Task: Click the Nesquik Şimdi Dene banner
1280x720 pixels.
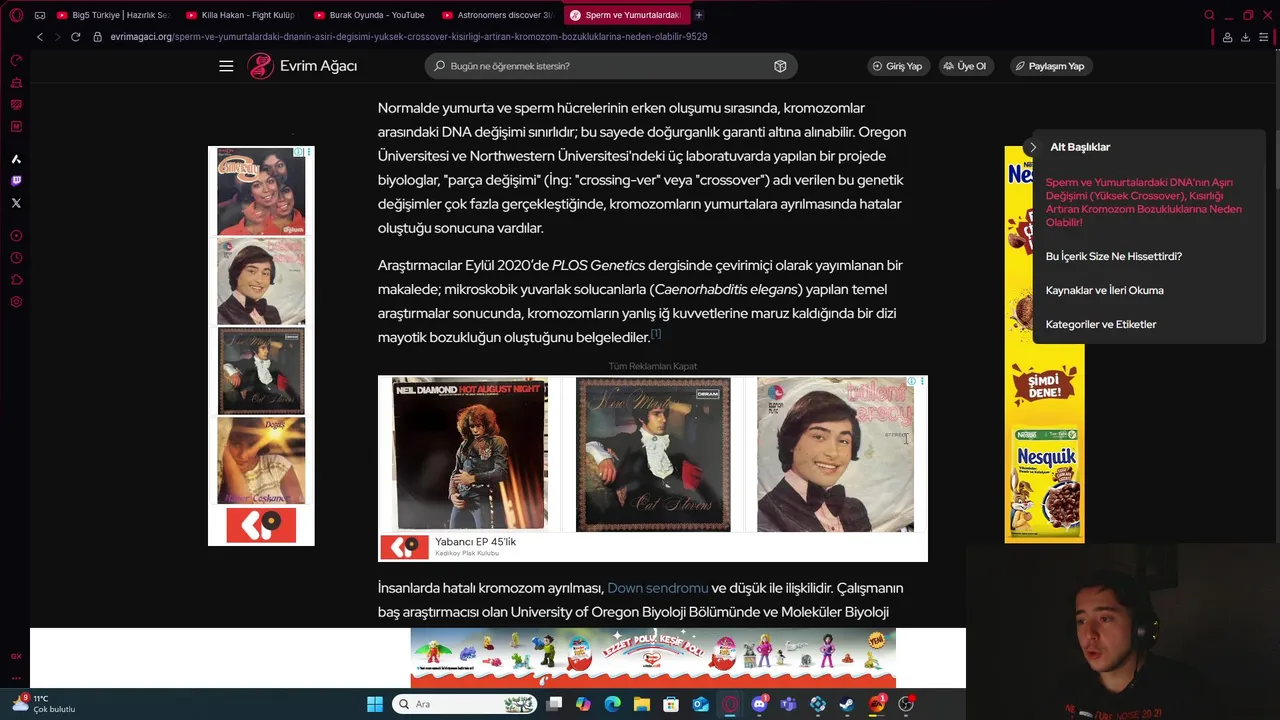Action: click(1044, 383)
